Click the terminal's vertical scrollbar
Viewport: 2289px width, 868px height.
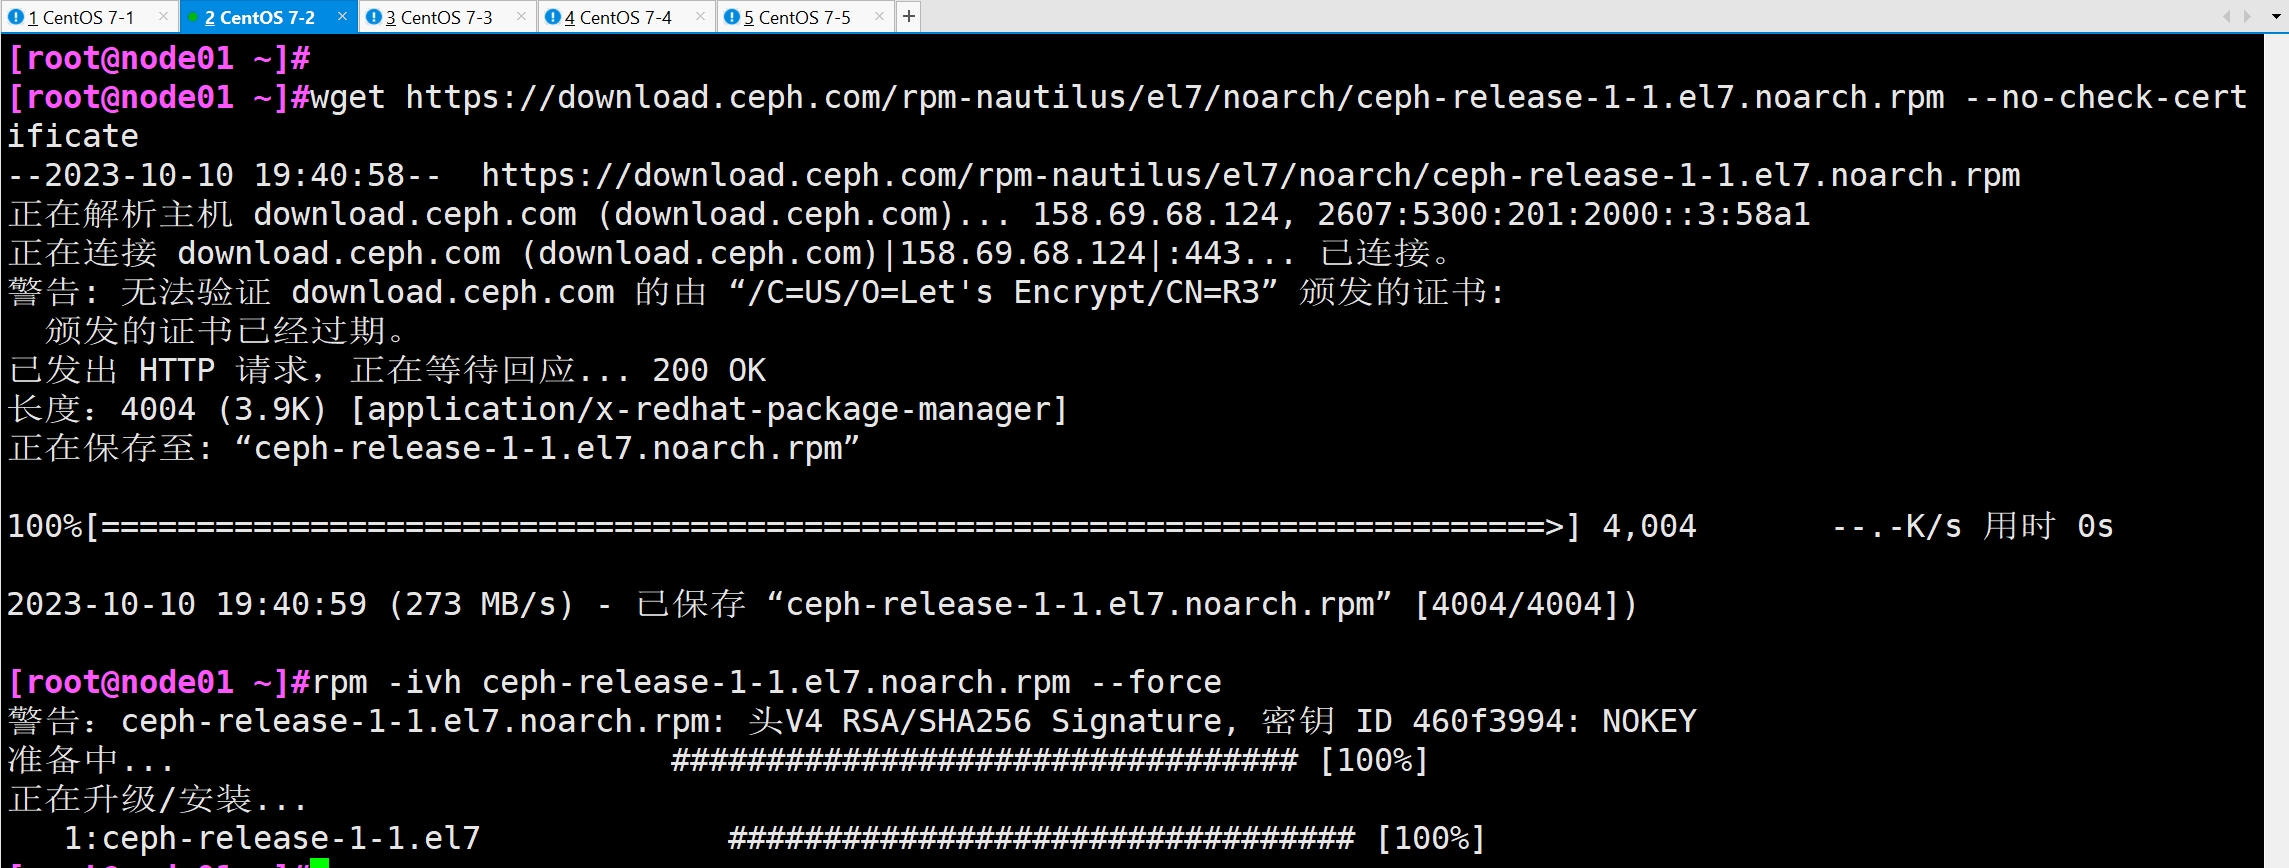click(x=2276, y=450)
